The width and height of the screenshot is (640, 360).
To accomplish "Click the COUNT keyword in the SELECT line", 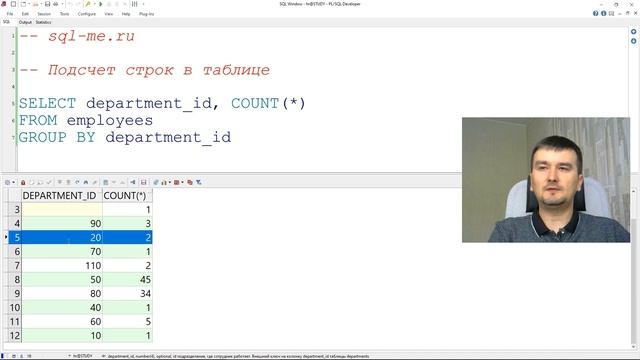I will (255, 103).
